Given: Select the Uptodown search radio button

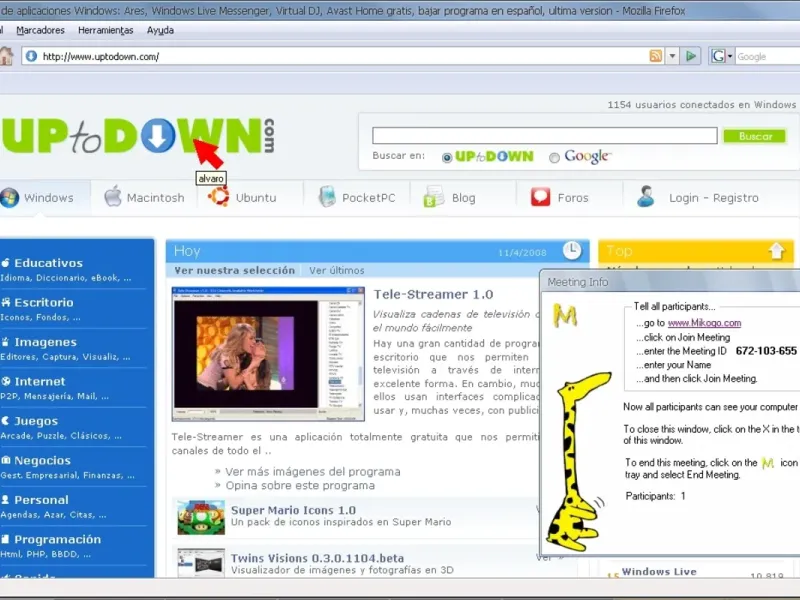Looking at the screenshot, I should [447, 158].
